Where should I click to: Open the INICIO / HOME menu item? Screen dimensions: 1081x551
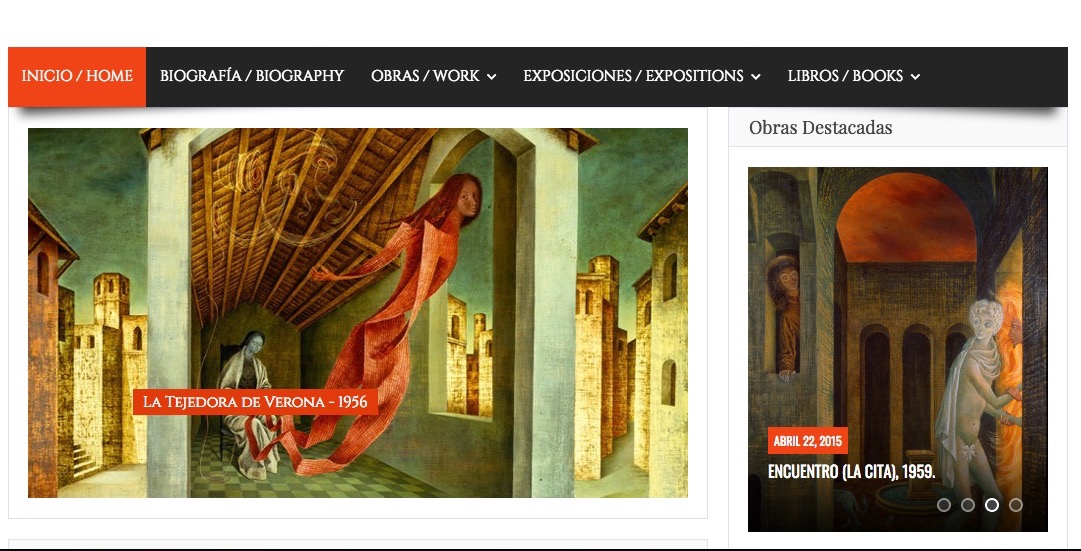click(77, 77)
